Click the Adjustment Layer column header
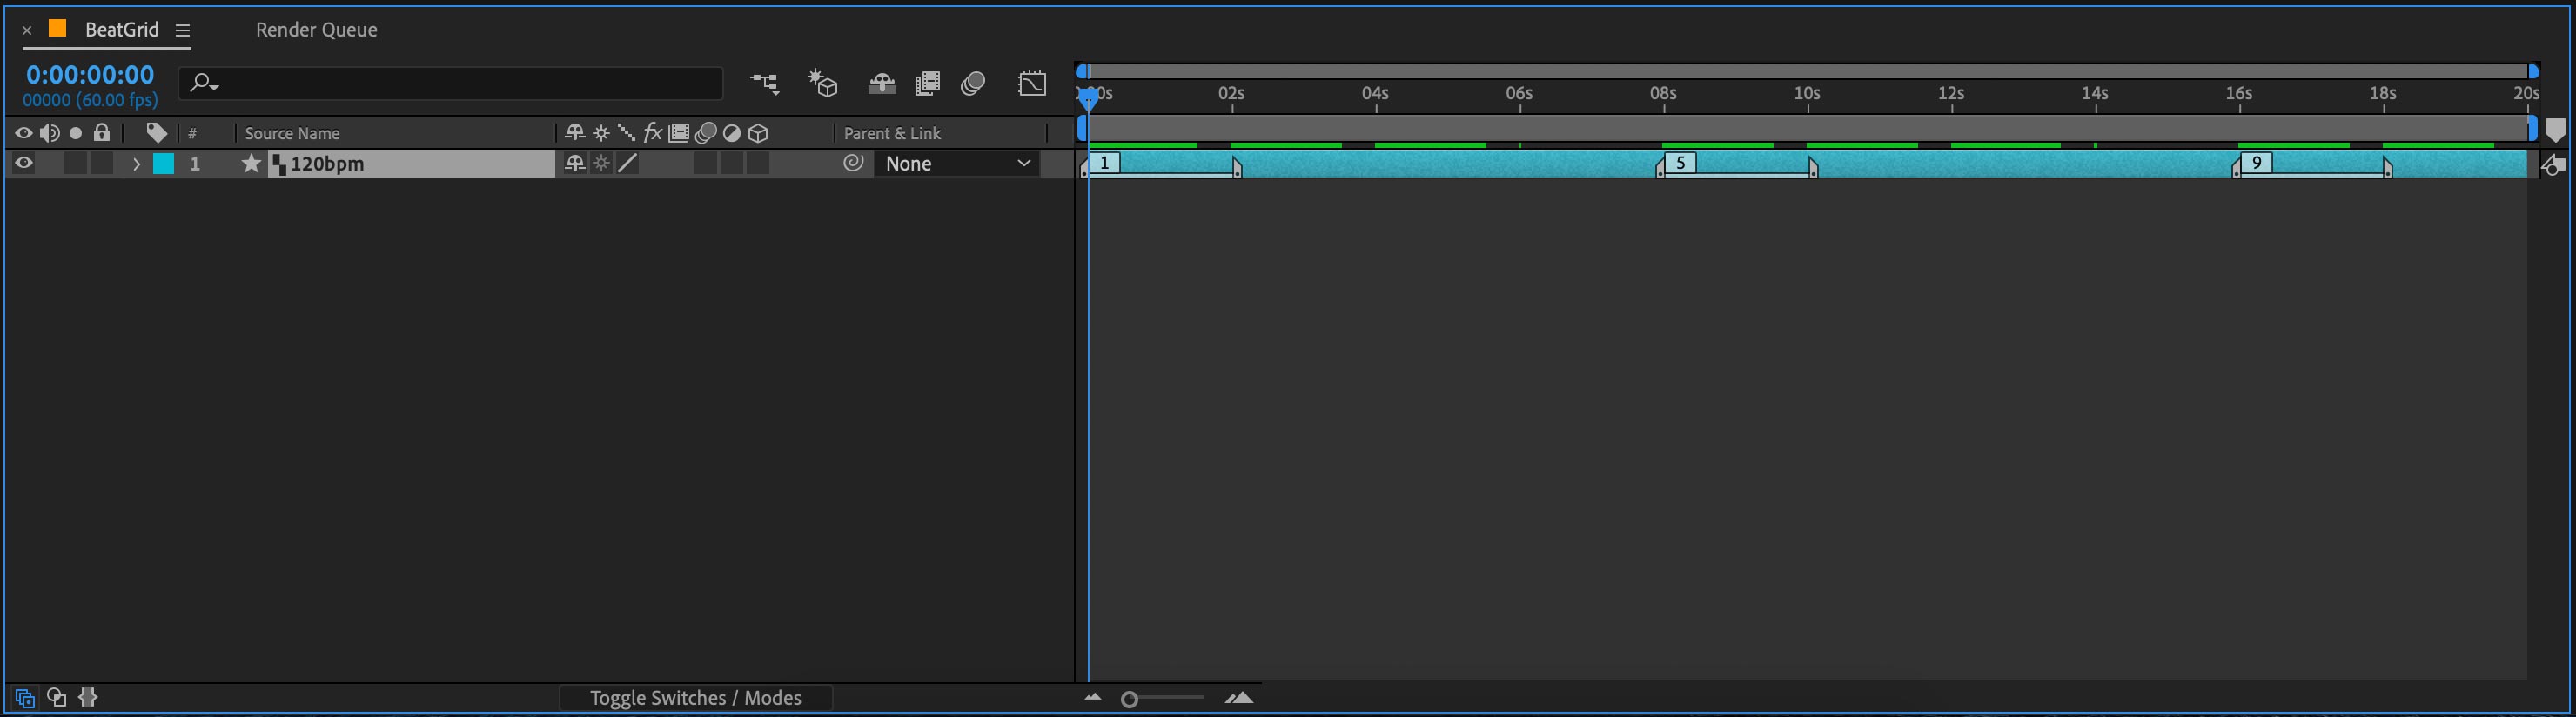 [x=732, y=133]
